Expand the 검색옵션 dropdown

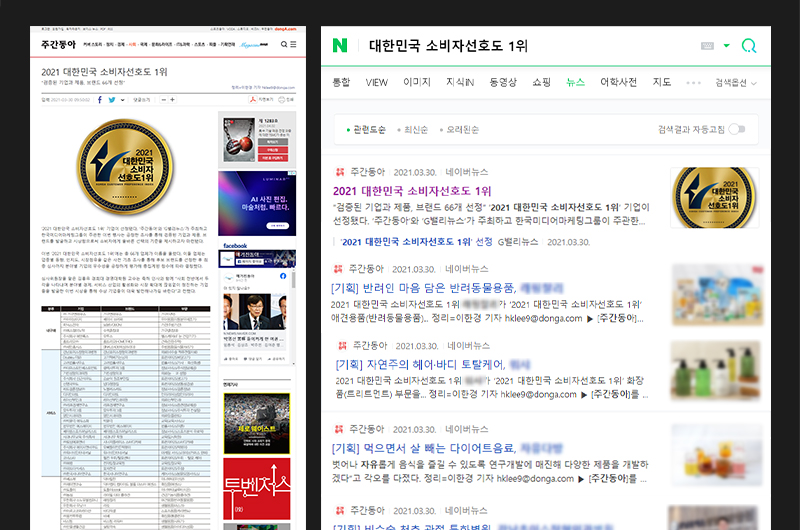click(x=736, y=83)
